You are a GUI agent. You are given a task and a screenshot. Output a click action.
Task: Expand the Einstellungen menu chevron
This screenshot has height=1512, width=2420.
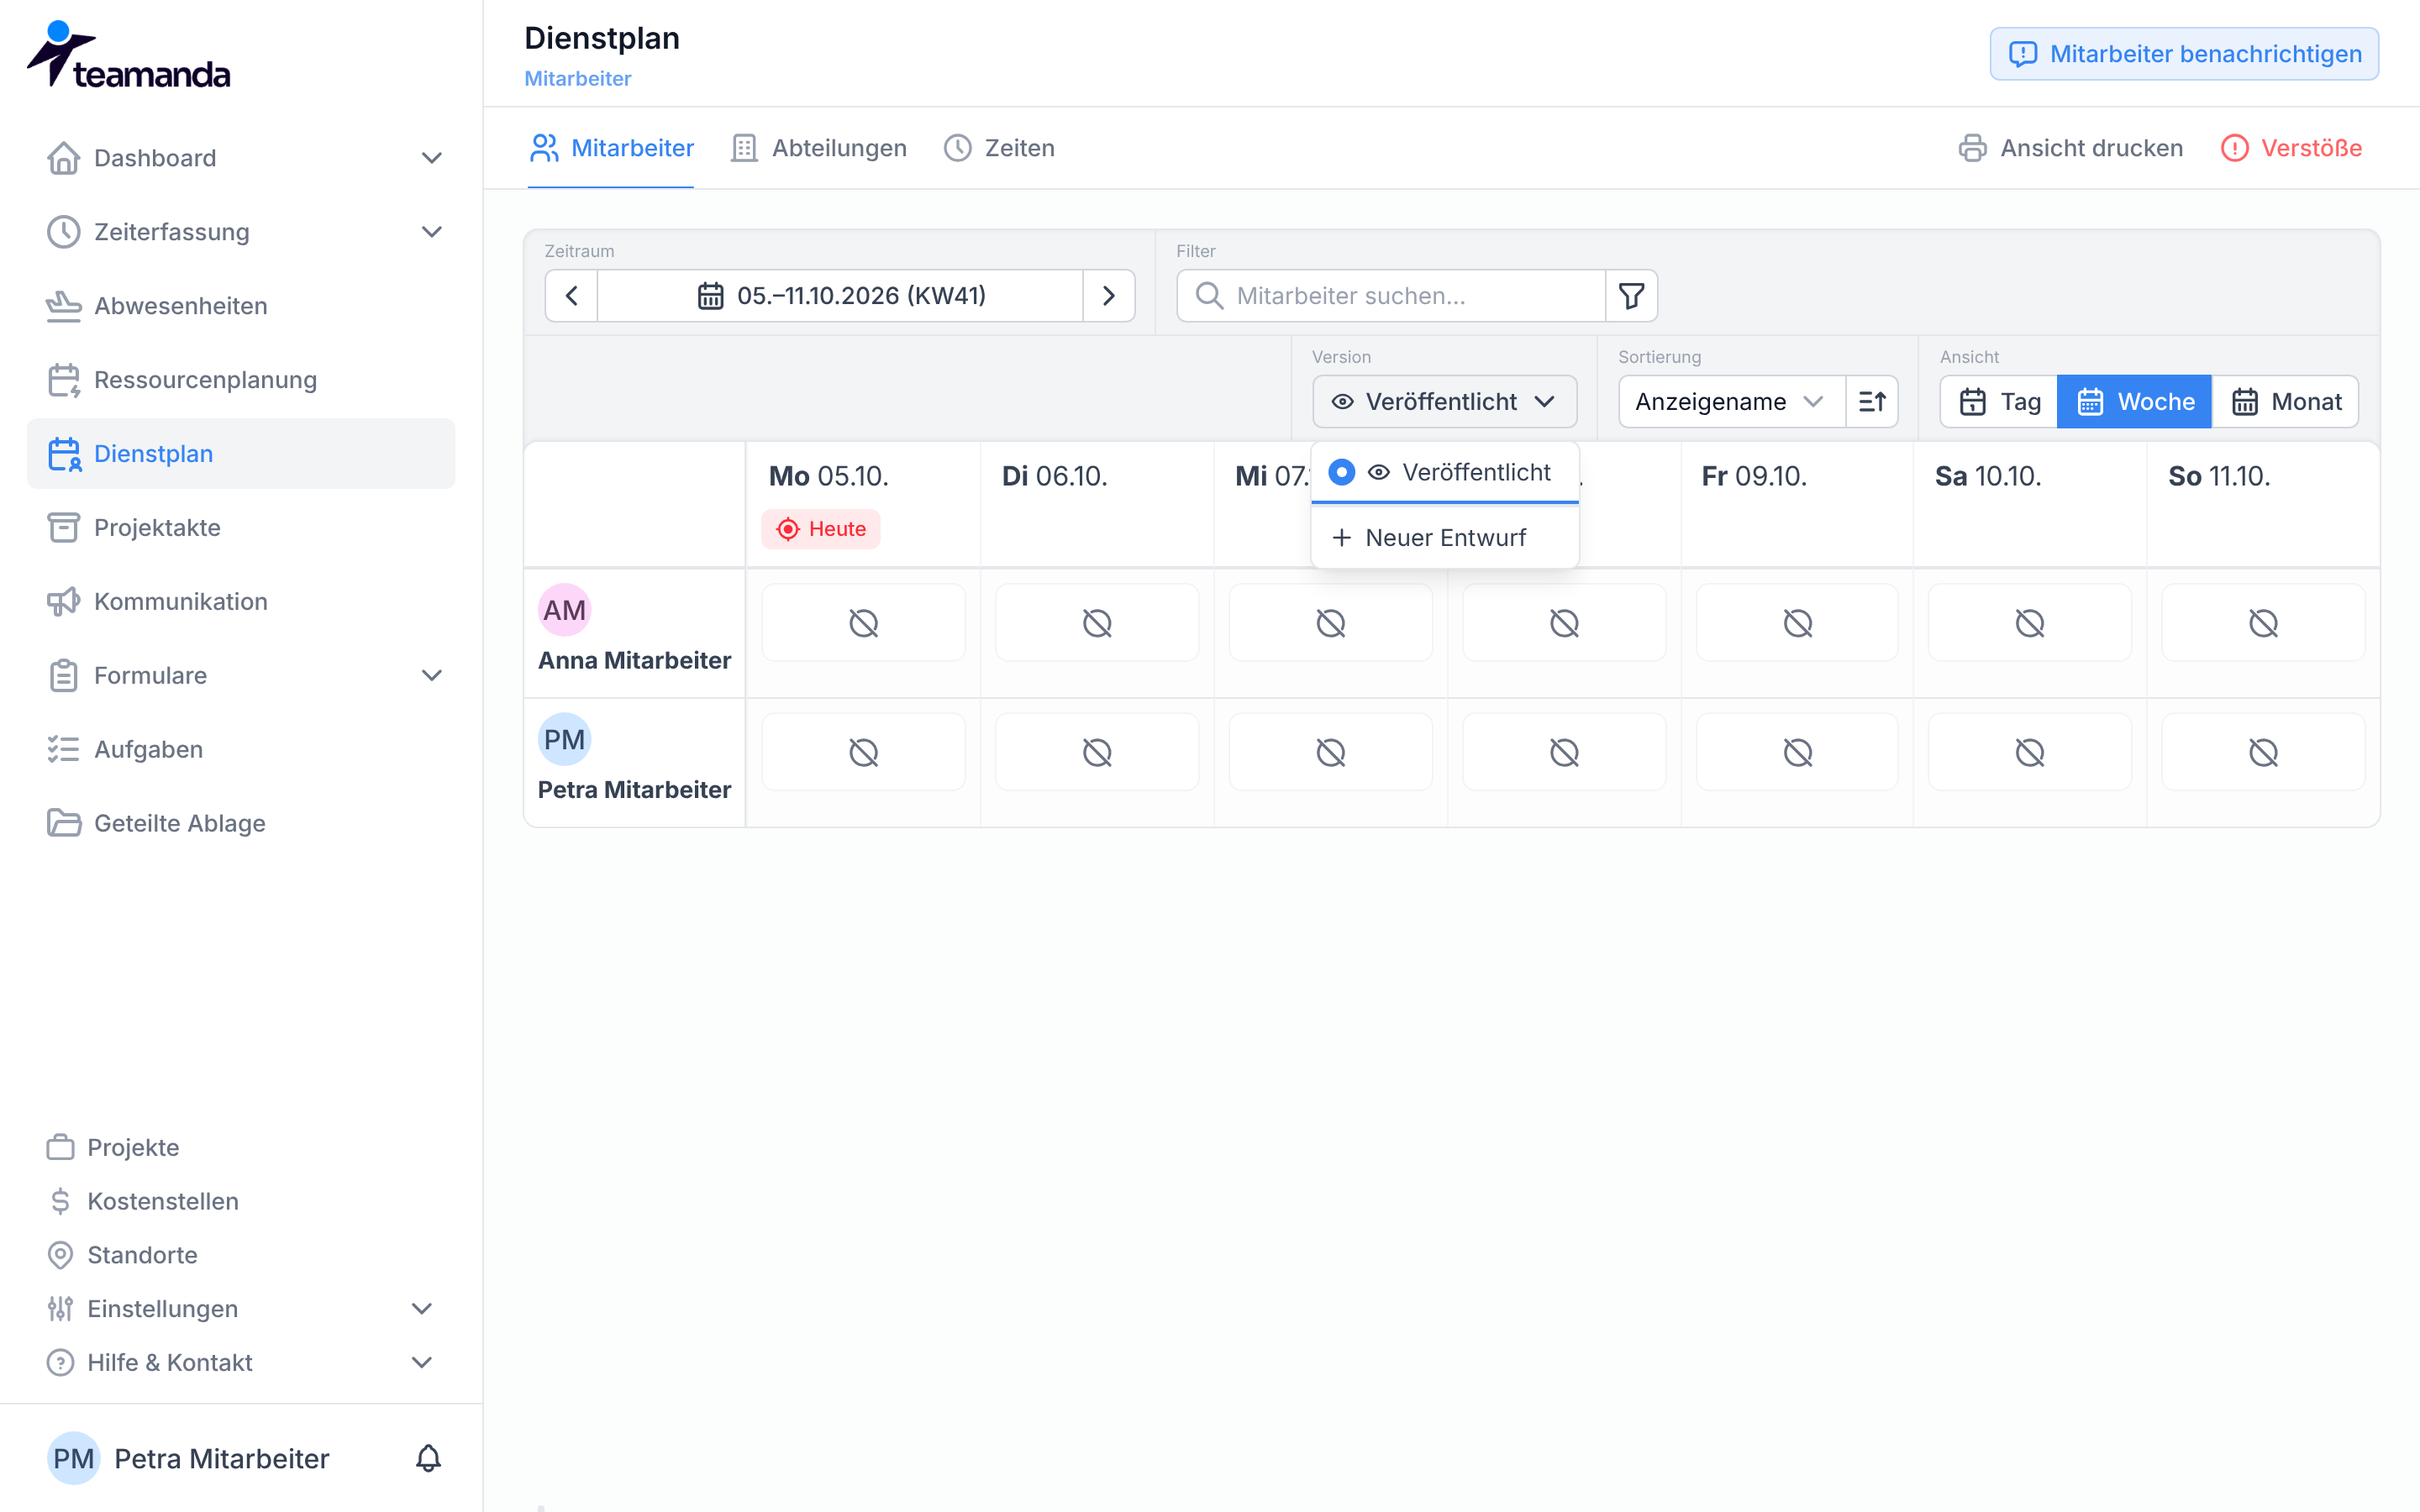point(422,1309)
